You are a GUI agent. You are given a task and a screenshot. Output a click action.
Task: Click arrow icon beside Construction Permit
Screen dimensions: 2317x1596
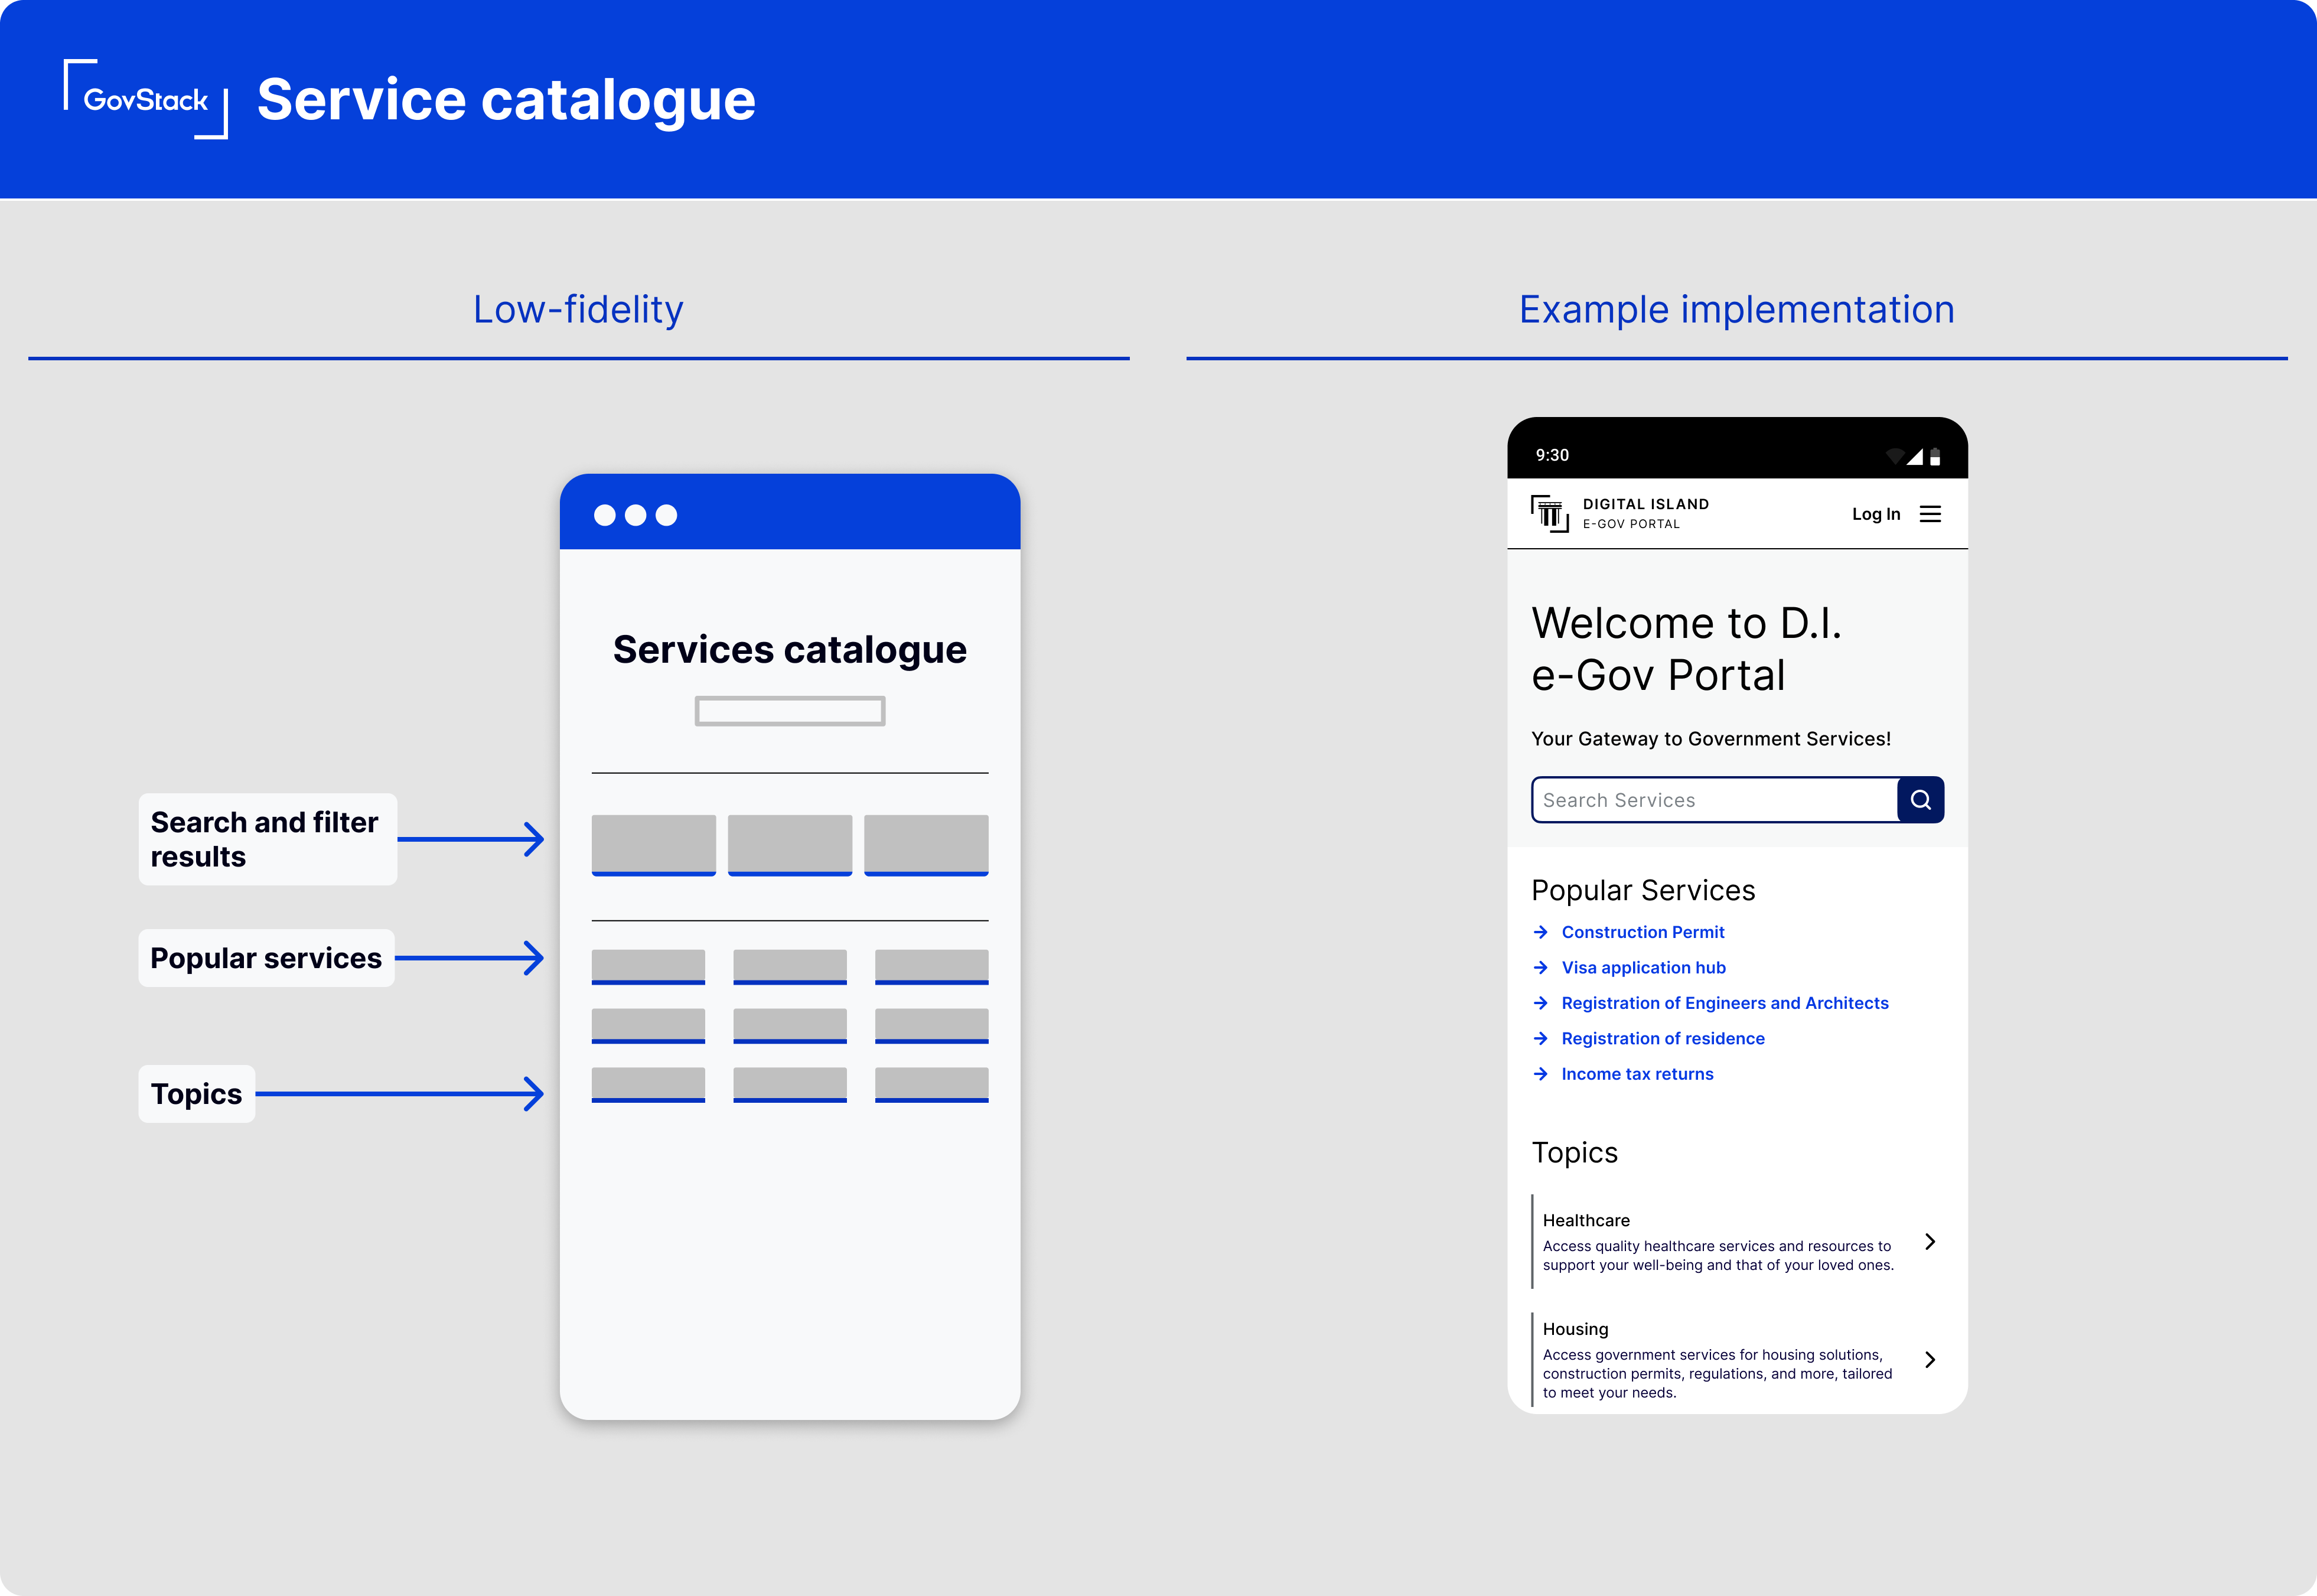point(1541,932)
